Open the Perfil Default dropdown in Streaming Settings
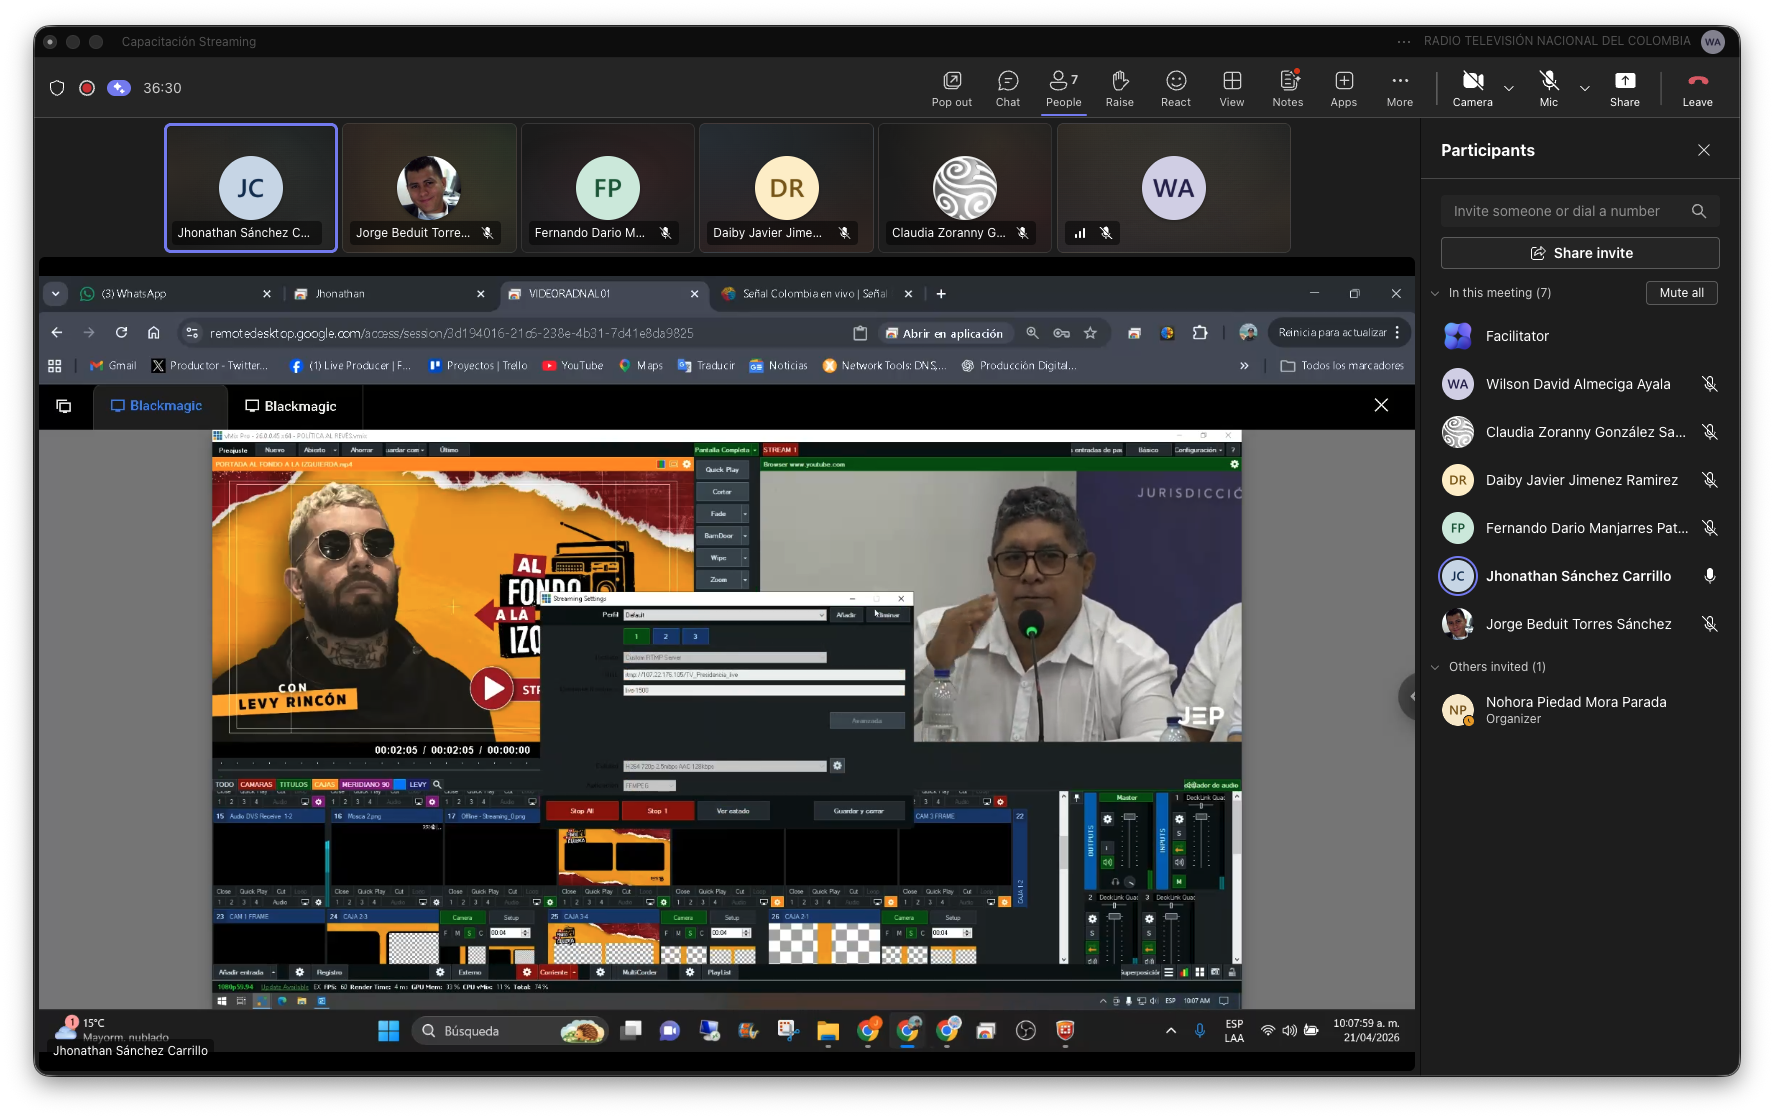Screen dimensions: 1774x1118 click(x=726, y=615)
